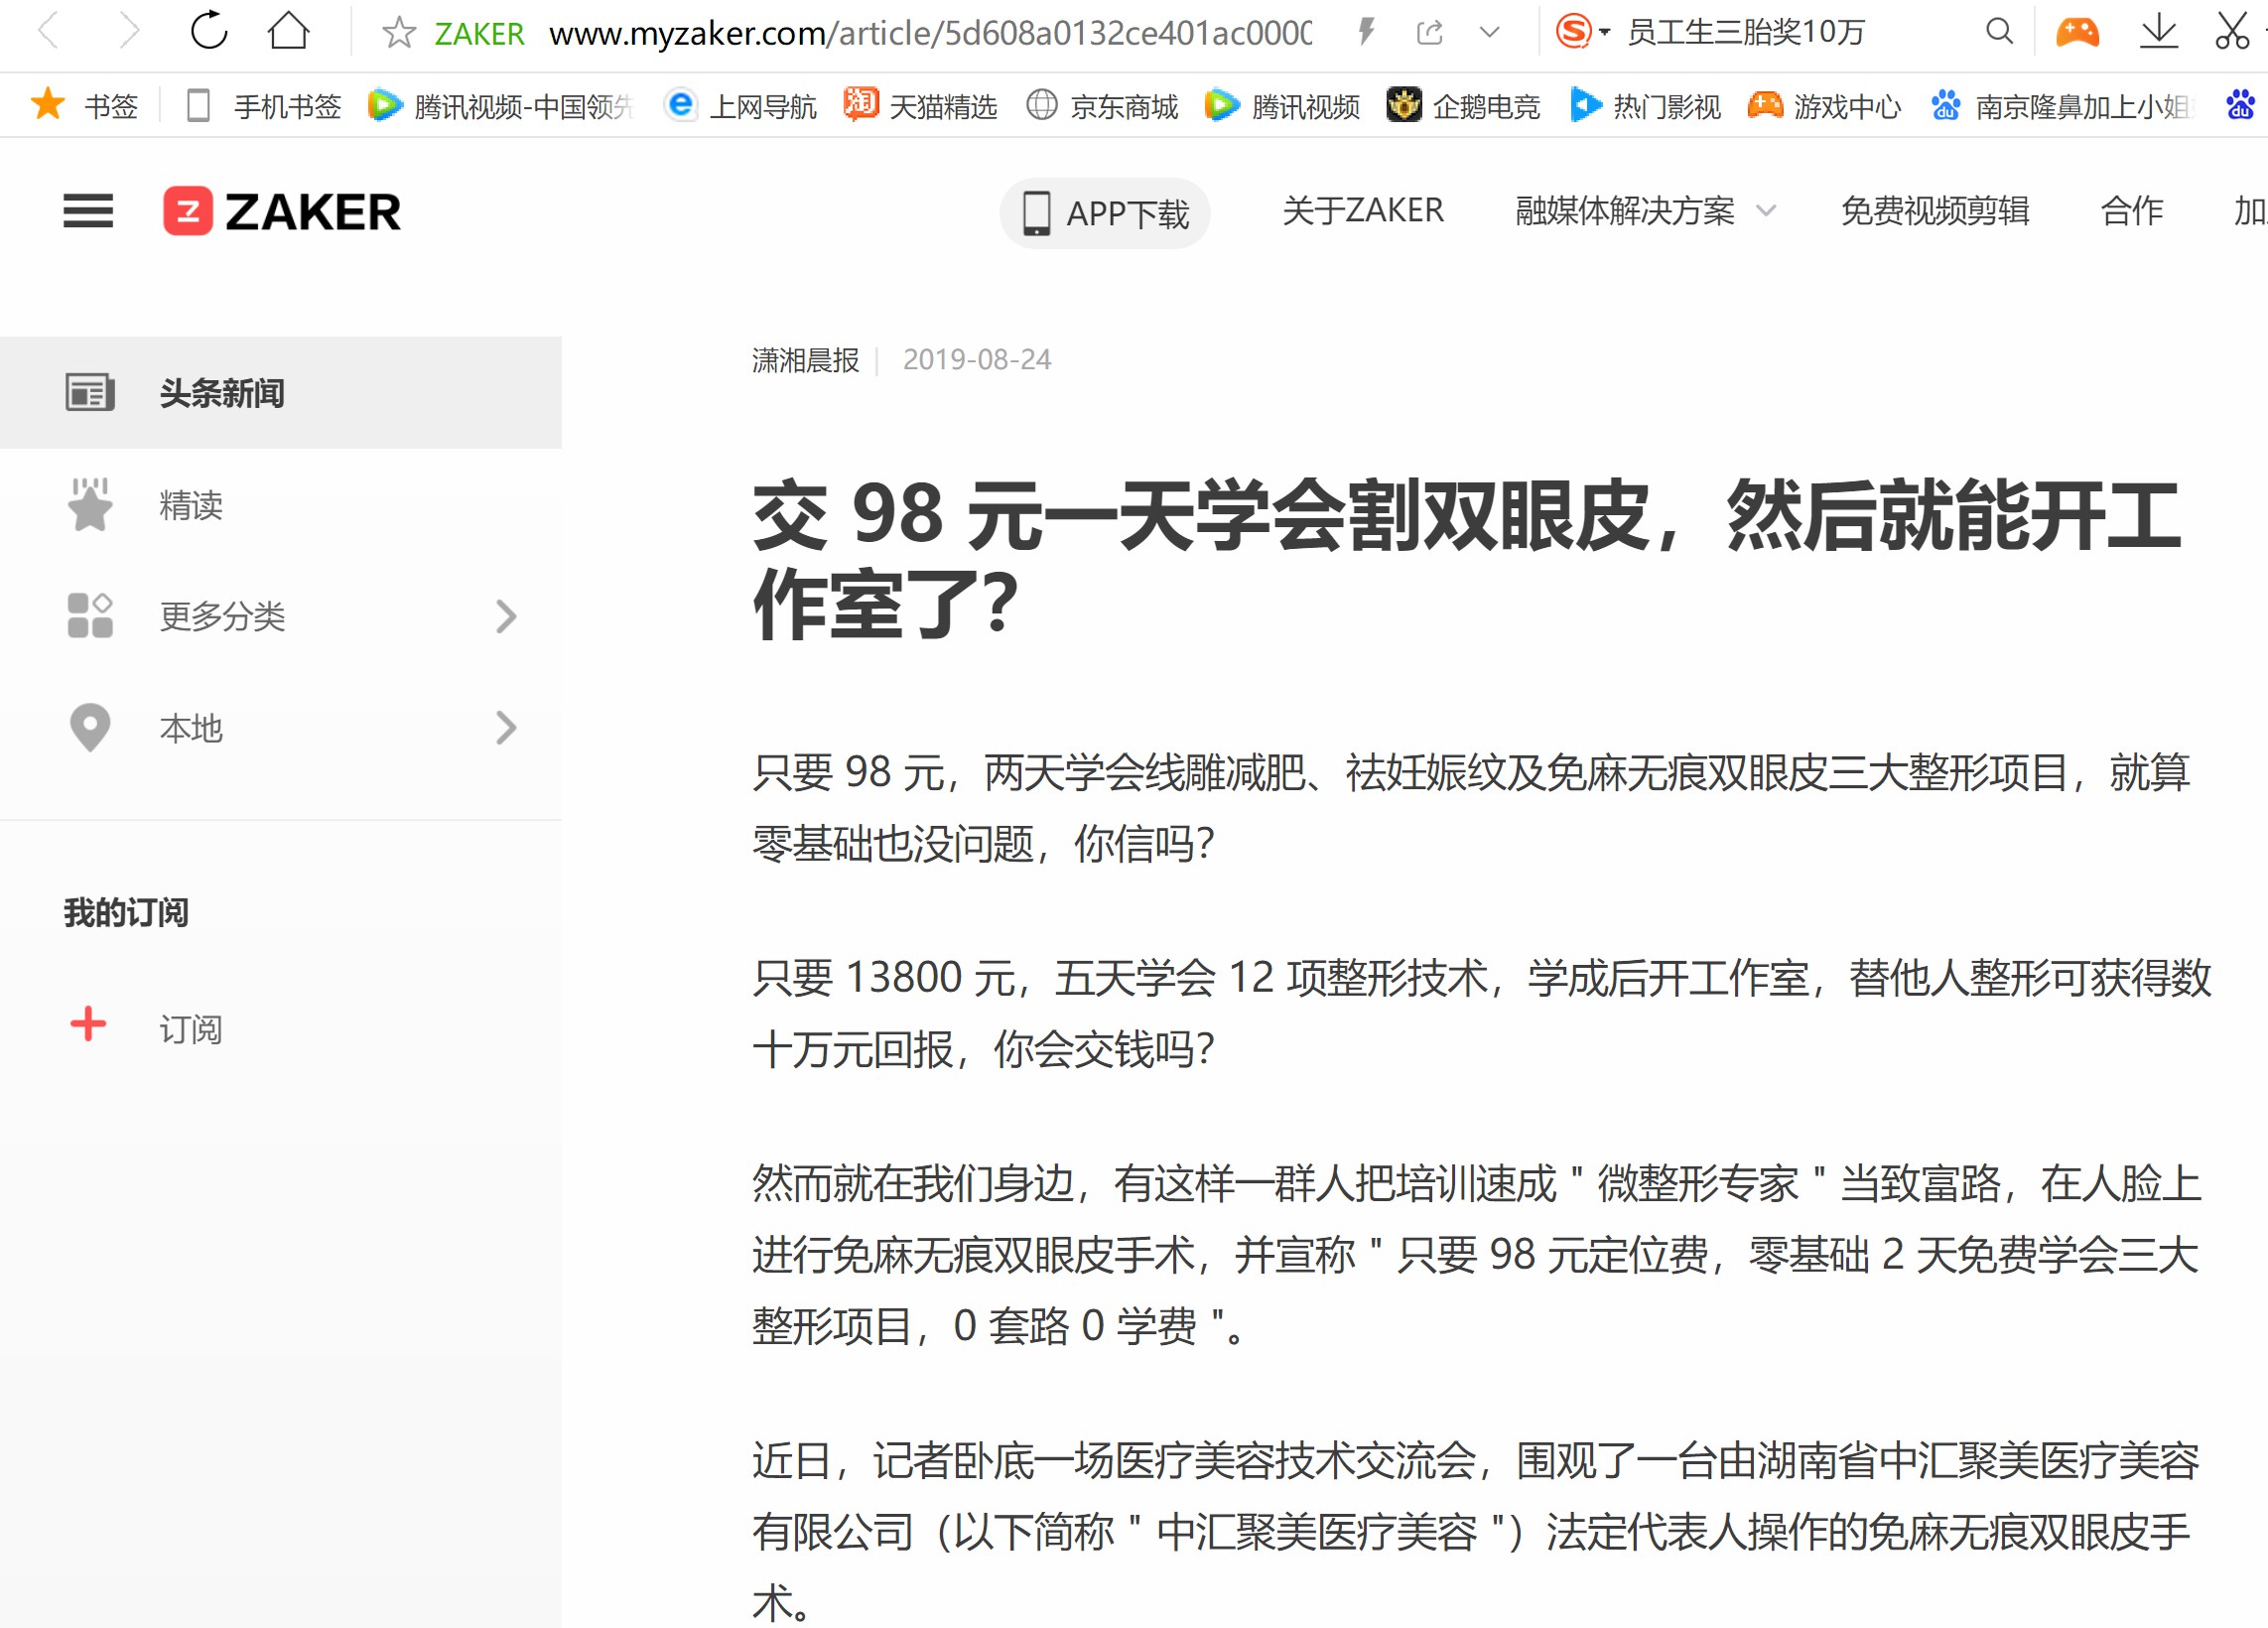Click the APP下载 button

coord(1105,213)
